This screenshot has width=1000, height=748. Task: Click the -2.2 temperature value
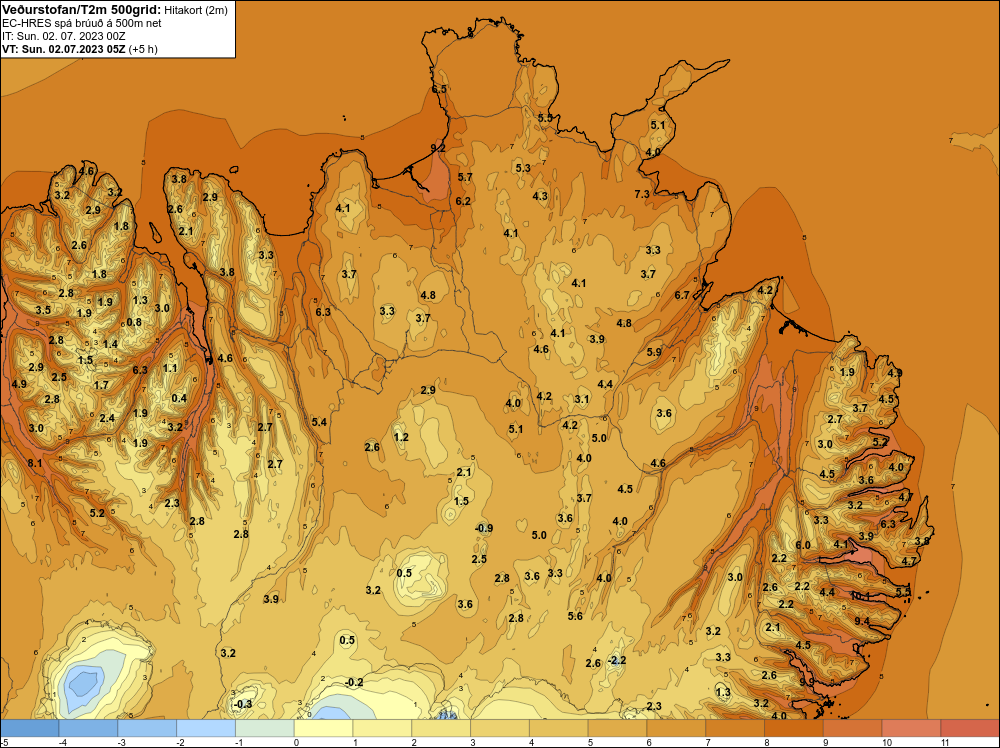(x=617, y=660)
